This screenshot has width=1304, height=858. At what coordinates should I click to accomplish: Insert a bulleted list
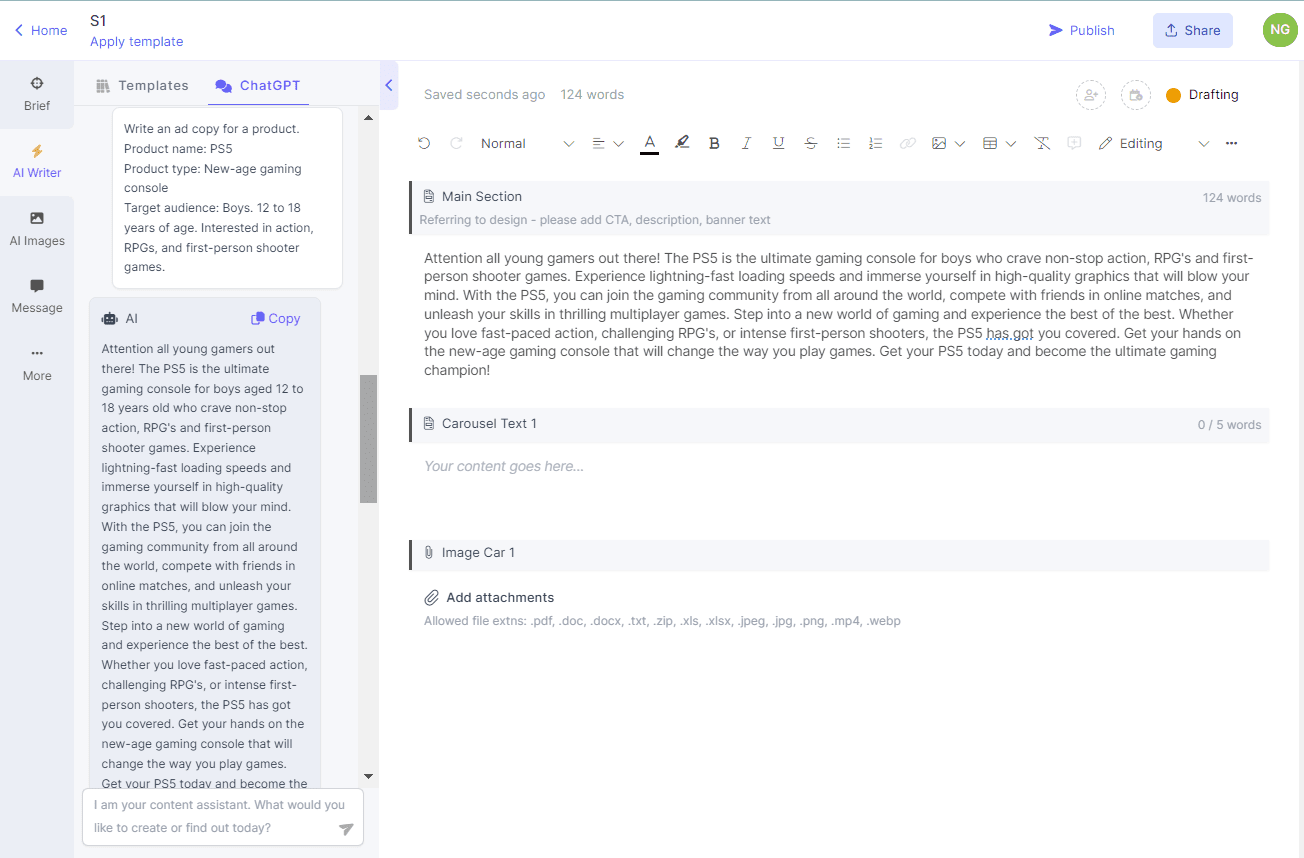pyautogui.click(x=843, y=143)
